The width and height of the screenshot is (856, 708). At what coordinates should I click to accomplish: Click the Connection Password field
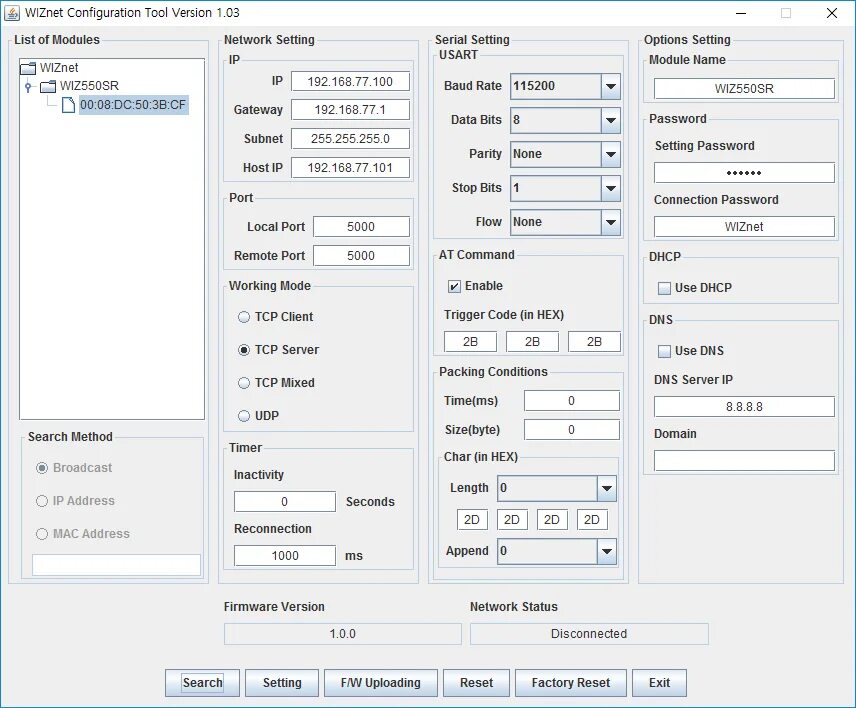point(744,227)
